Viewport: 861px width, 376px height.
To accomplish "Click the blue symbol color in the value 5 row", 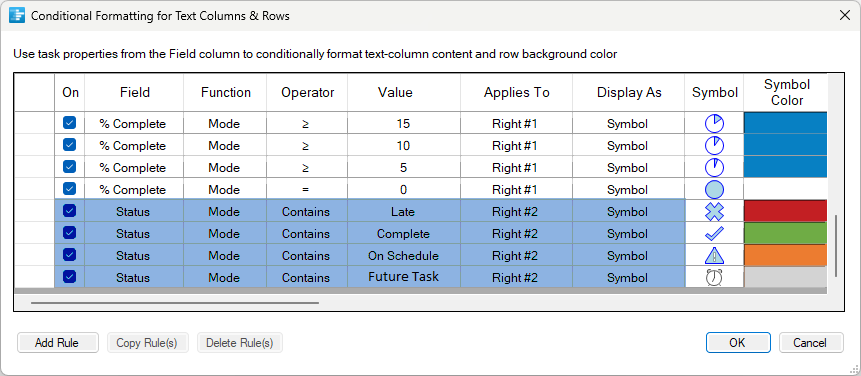I will click(x=785, y=167).
